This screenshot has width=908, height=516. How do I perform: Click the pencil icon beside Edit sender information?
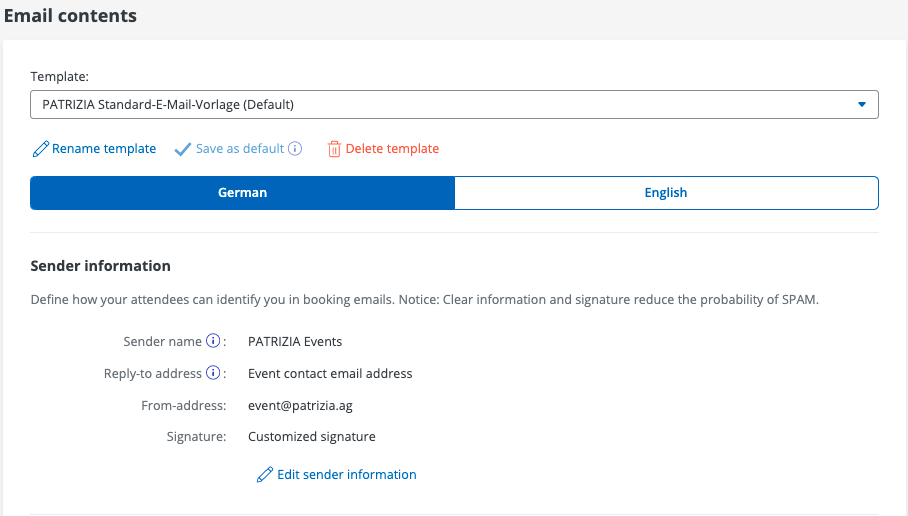click(264, 475)
